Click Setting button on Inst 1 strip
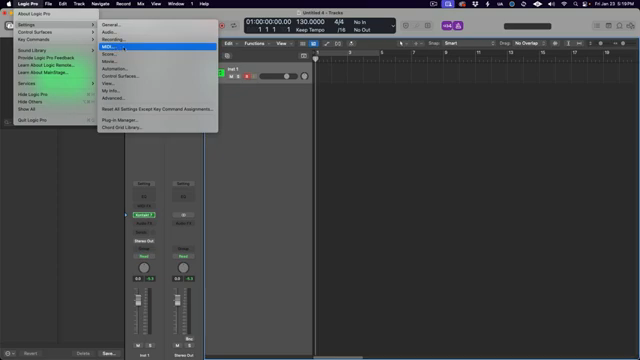Viewport: 640px width, 360px height. point(144,184)
